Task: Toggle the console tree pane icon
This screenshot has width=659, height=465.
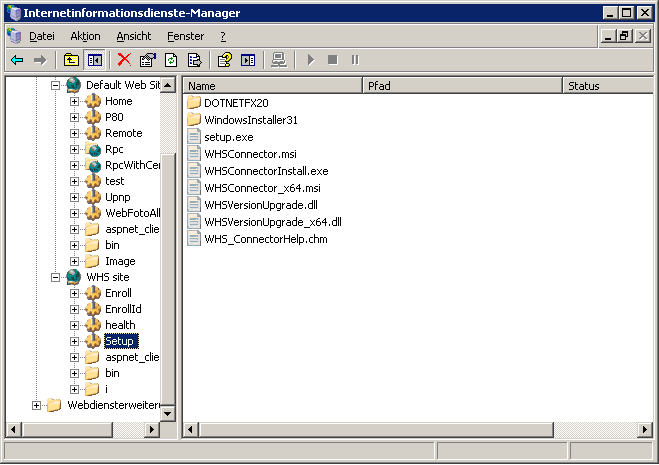Action: (x=95, y=60)
